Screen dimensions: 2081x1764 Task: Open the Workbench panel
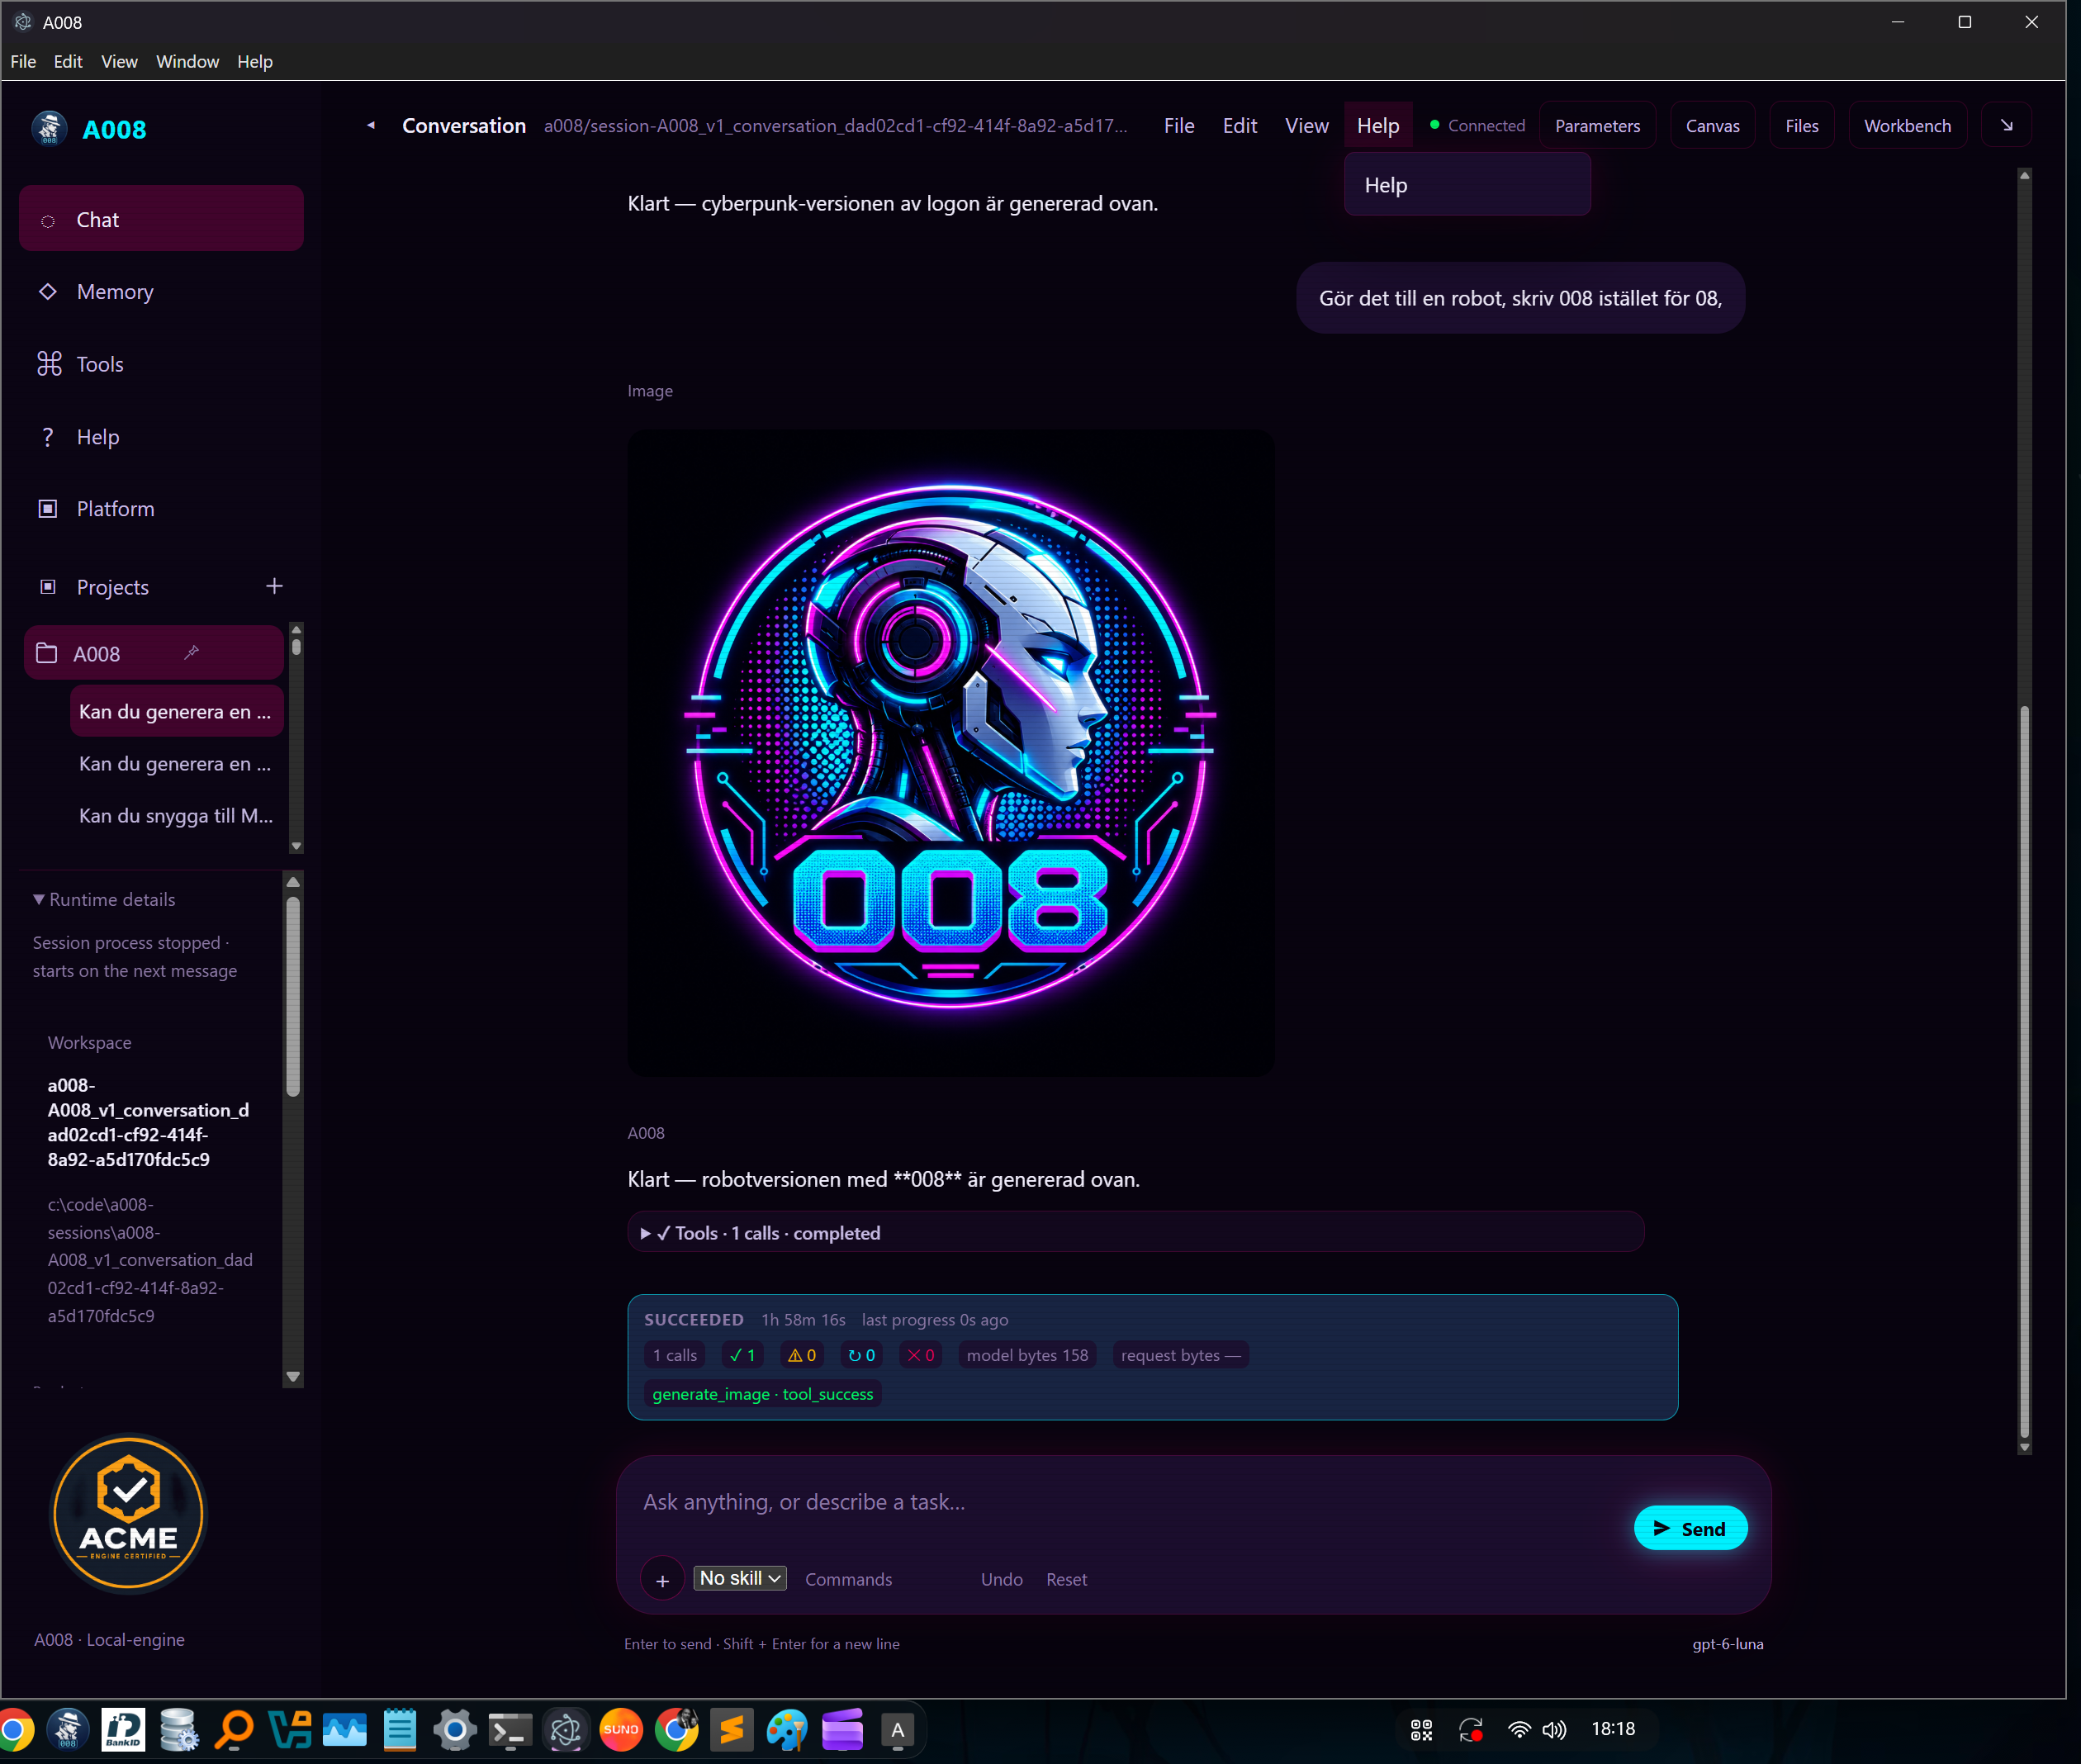(x=1907, y=125)
